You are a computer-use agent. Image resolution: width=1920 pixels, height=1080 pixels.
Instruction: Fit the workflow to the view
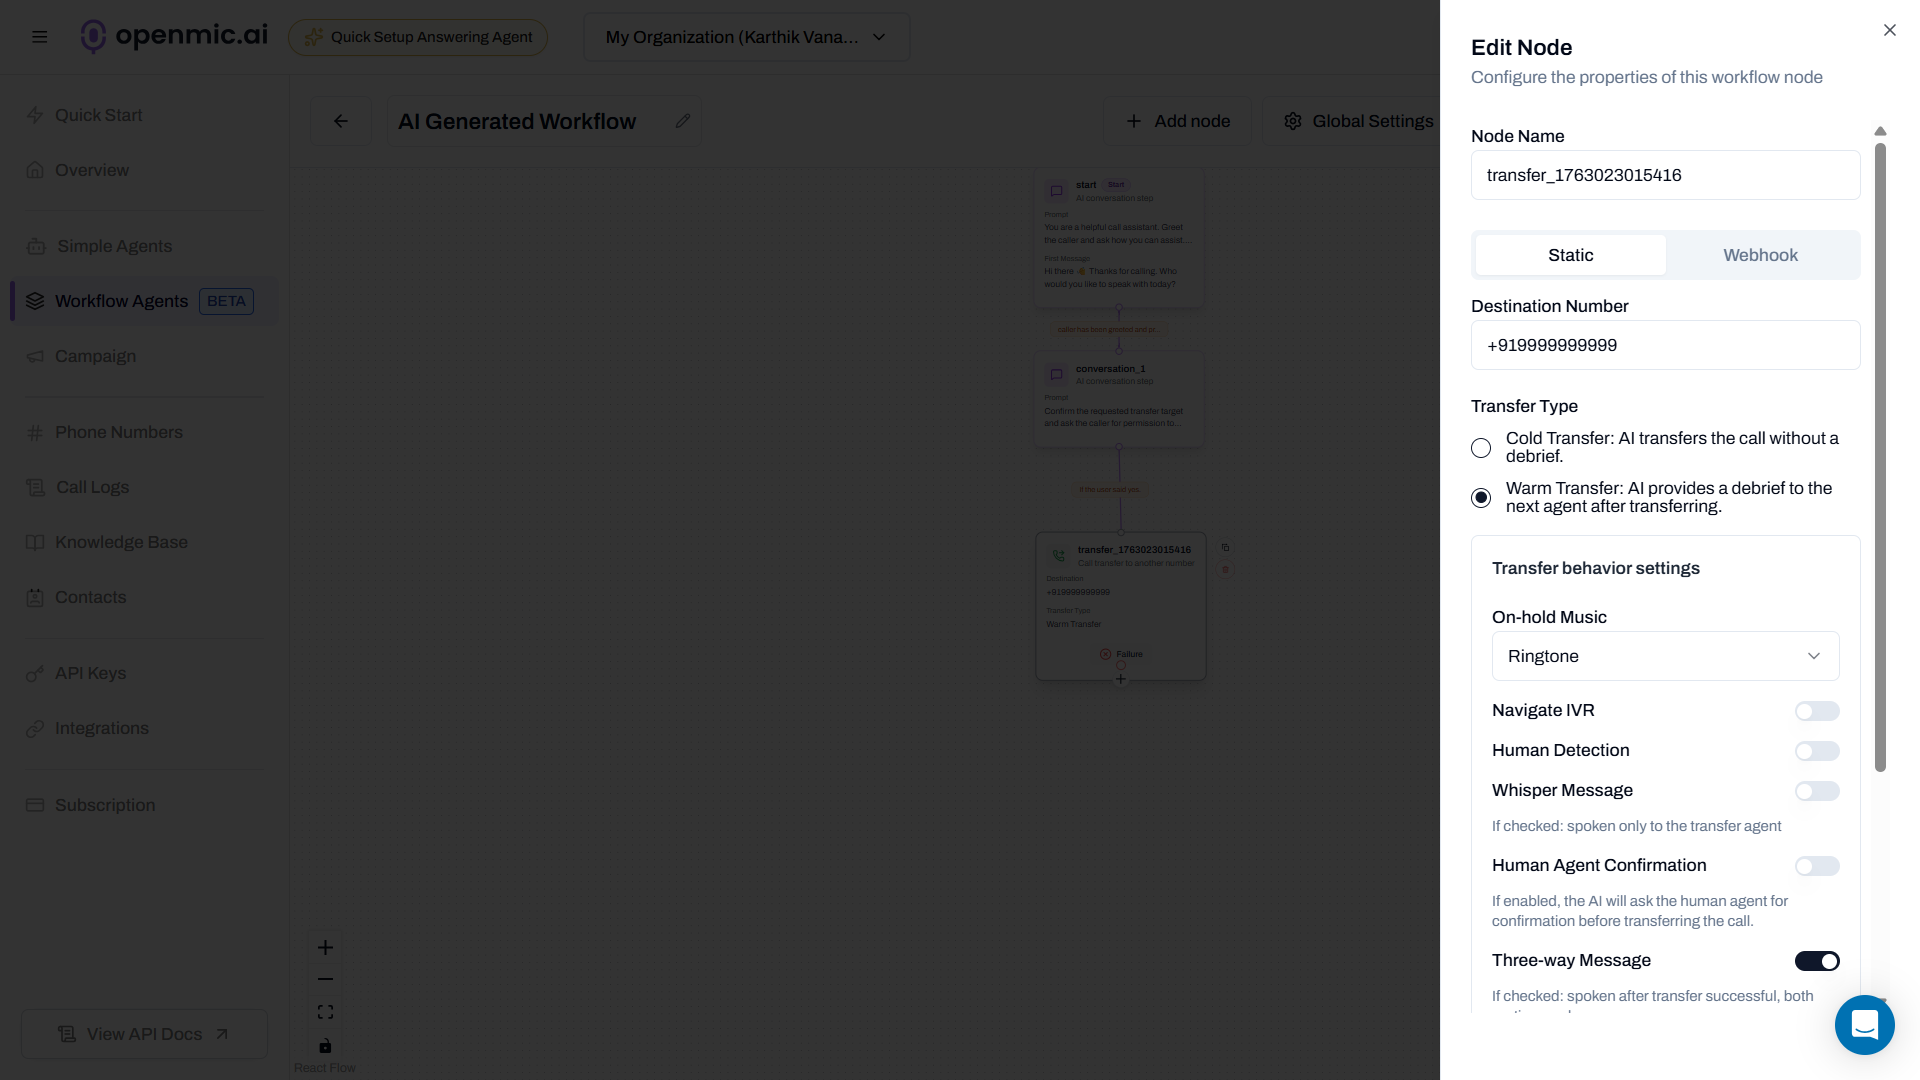(324, 1011)
